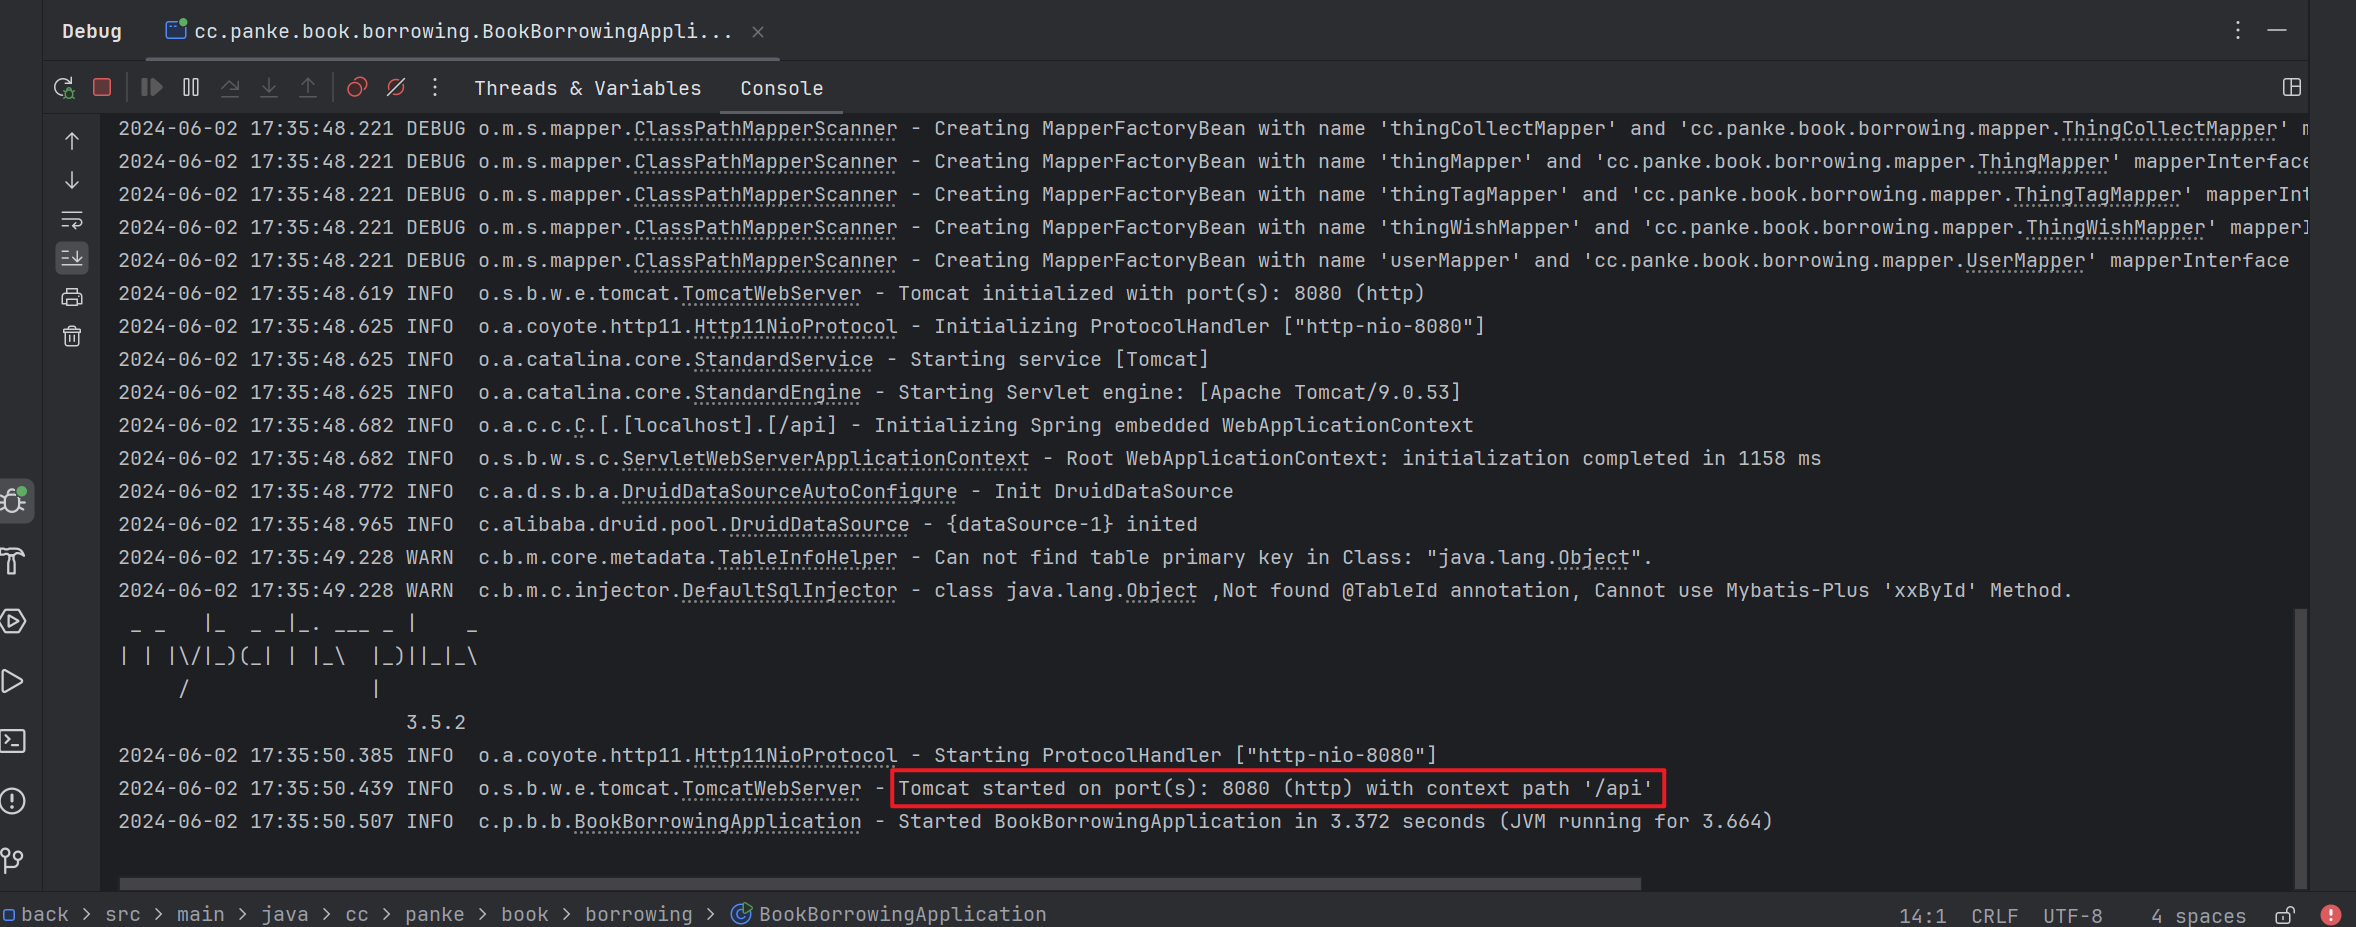Open the BookBorrowingApplication class link in log

pyautogui.click(x=717, y=821)
